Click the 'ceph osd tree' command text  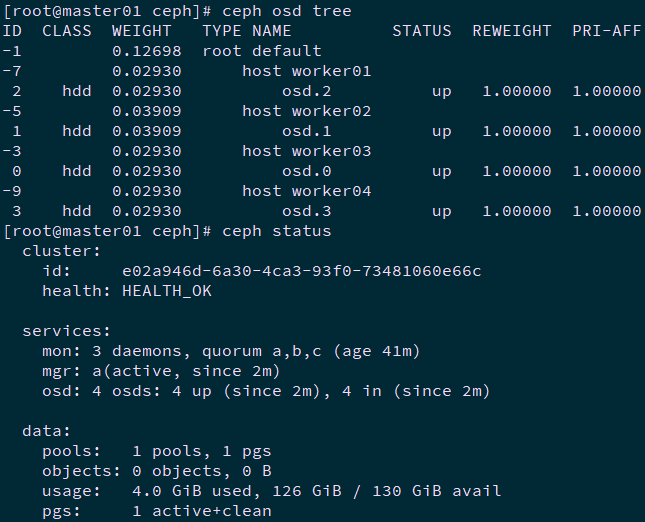pyautogui.click(x=286, y=11)
